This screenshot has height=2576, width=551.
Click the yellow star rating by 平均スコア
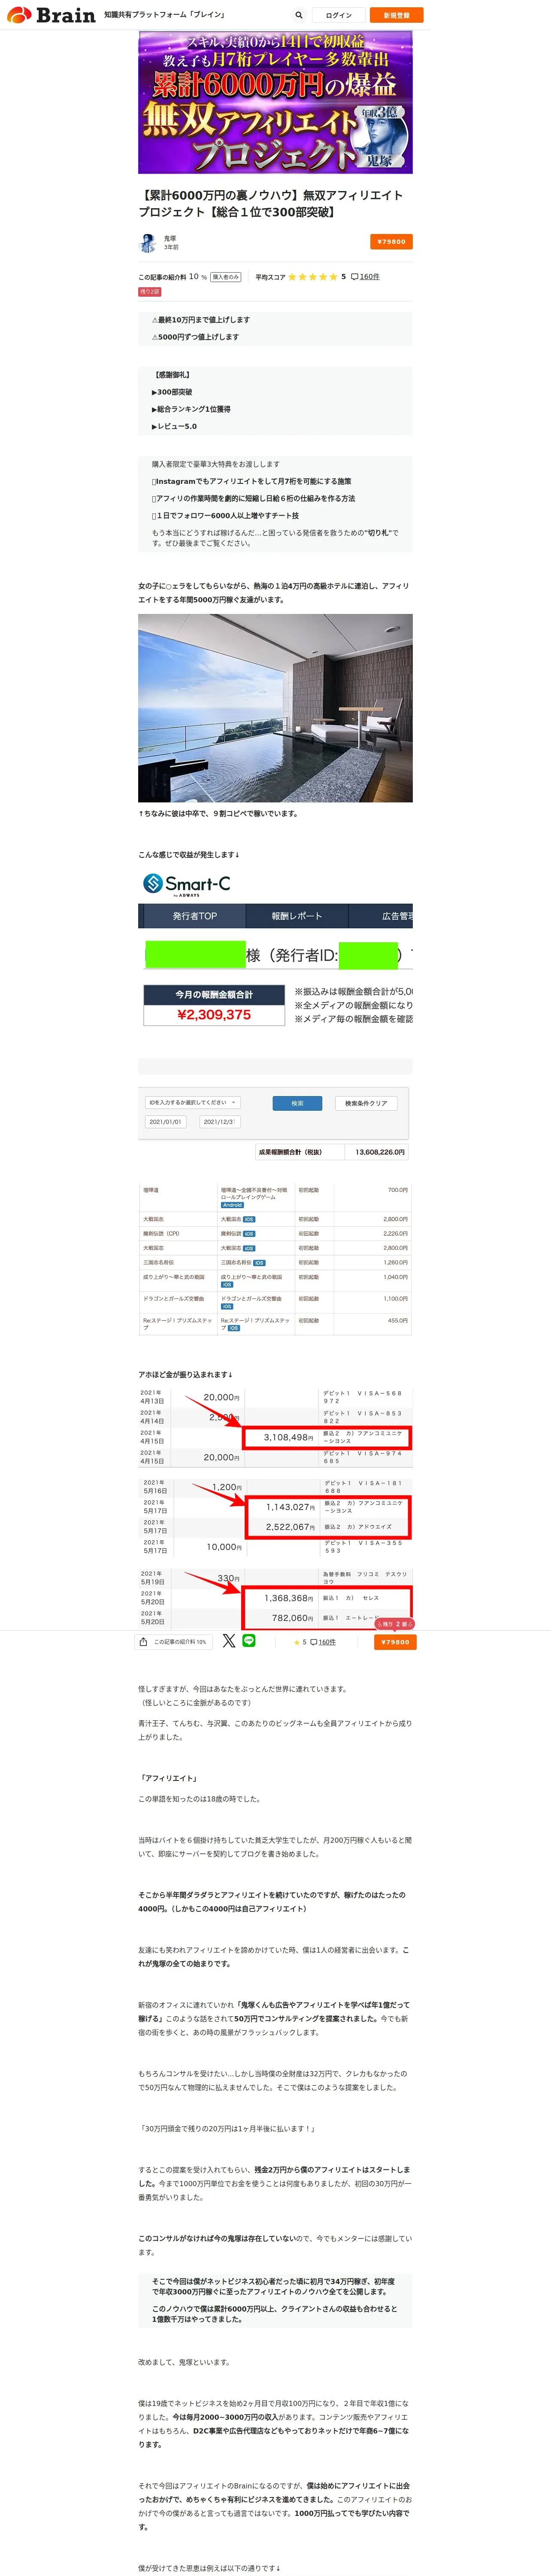[312, 277]
